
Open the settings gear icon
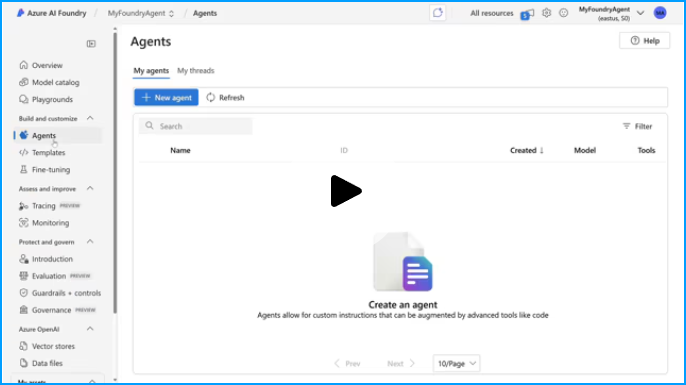(546, 13)
